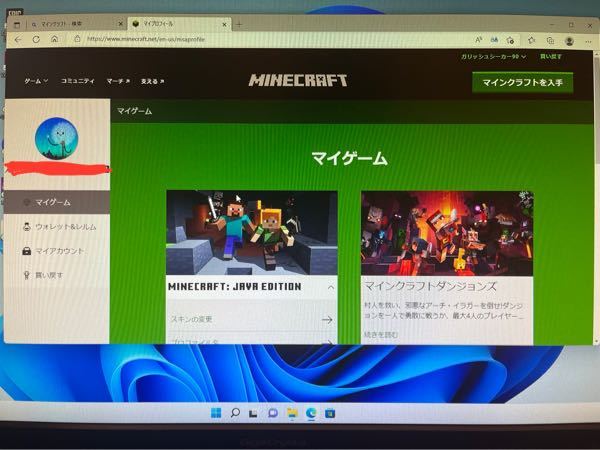Image resolution: width=600 pixels, height=450 pixels.
Task: Click the MINECRAFT: JAVA EDITION title
Action: click(x=235, y=286)
